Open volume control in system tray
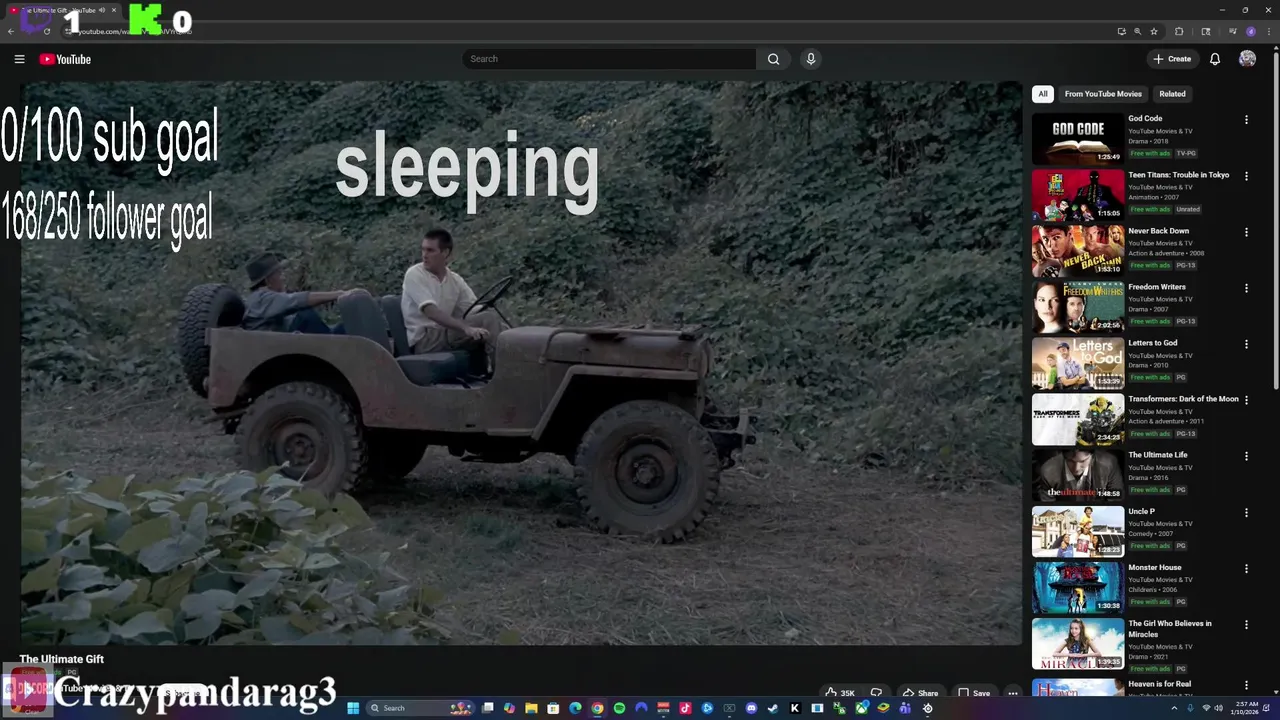This screenshot has height=720, width=1280. (1220, 708)
